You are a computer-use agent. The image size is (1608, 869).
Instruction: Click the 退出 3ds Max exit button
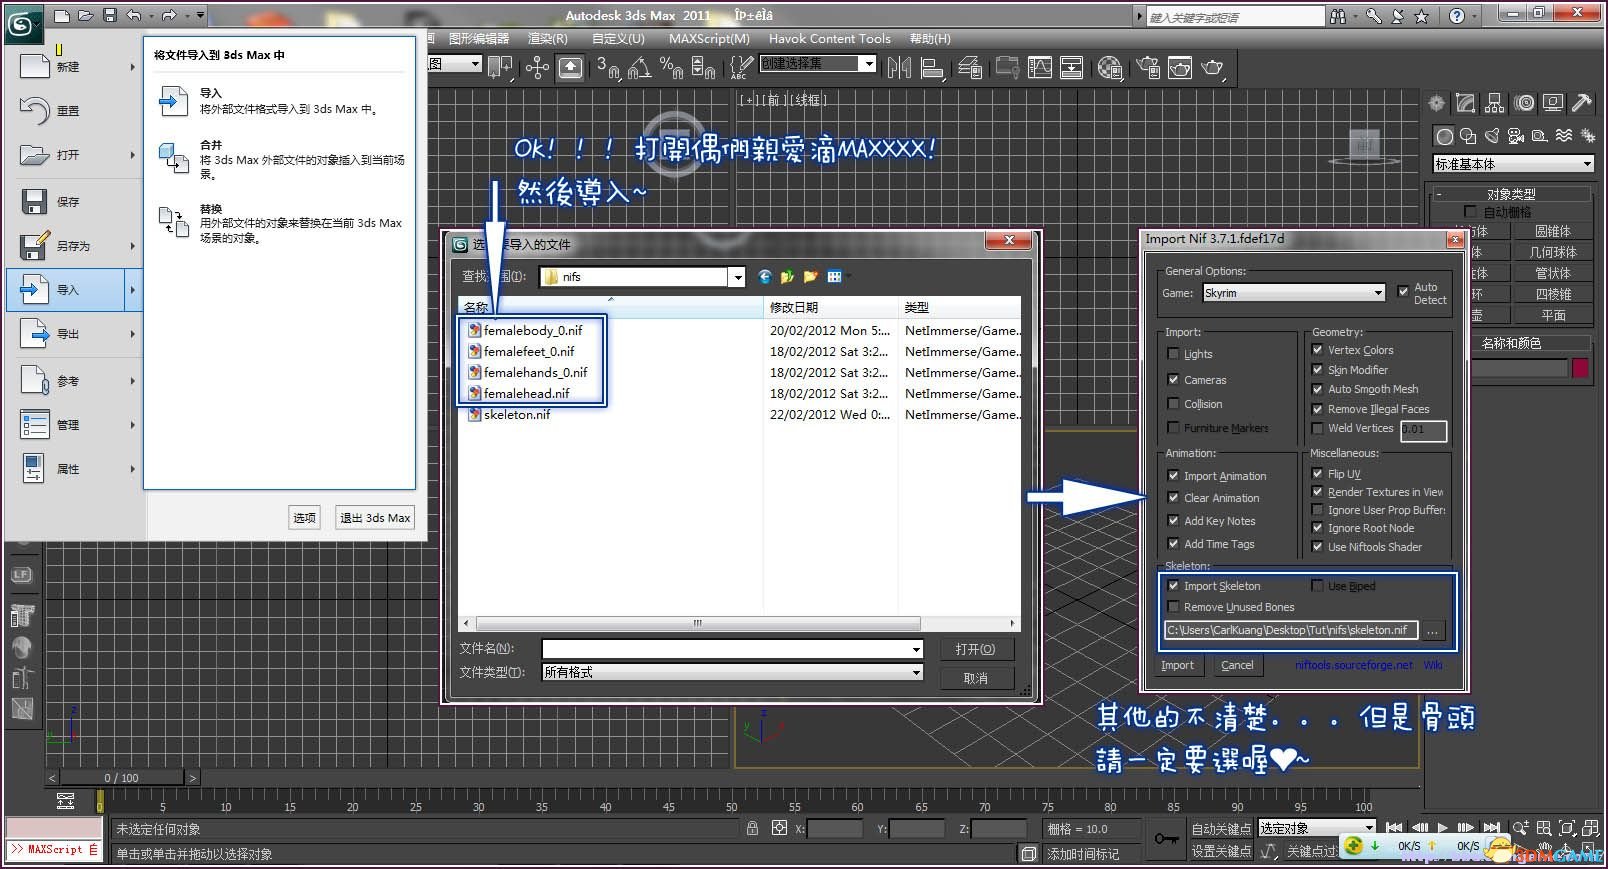point(375,517)
